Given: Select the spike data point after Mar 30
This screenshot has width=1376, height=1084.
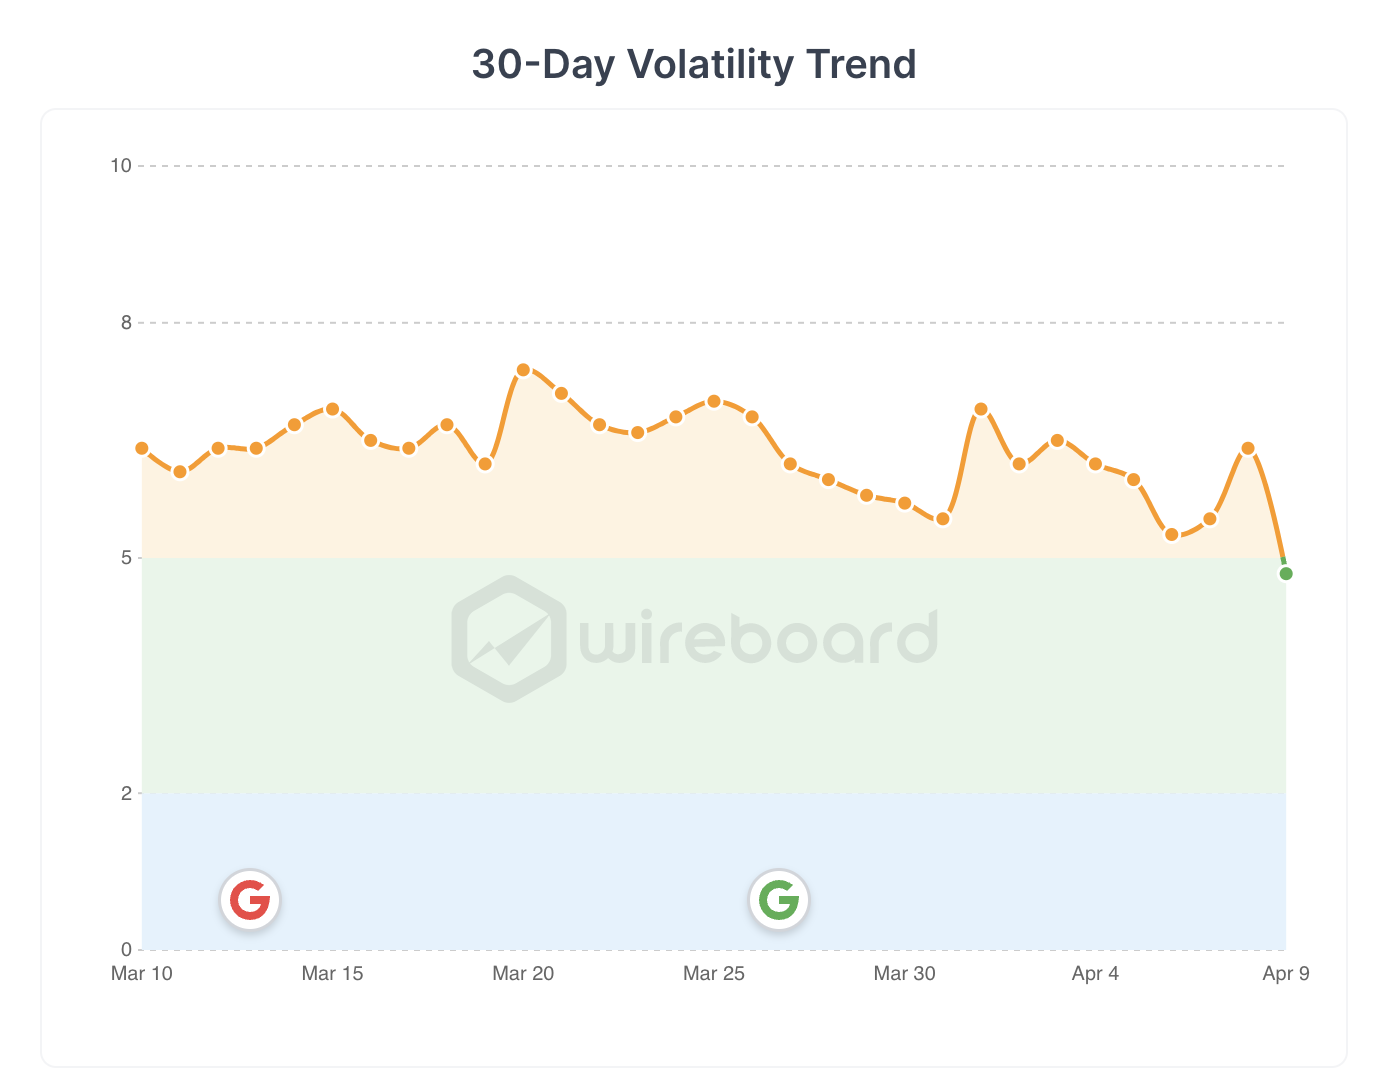Looking at the screenshot, I should [x=981, y=409].
